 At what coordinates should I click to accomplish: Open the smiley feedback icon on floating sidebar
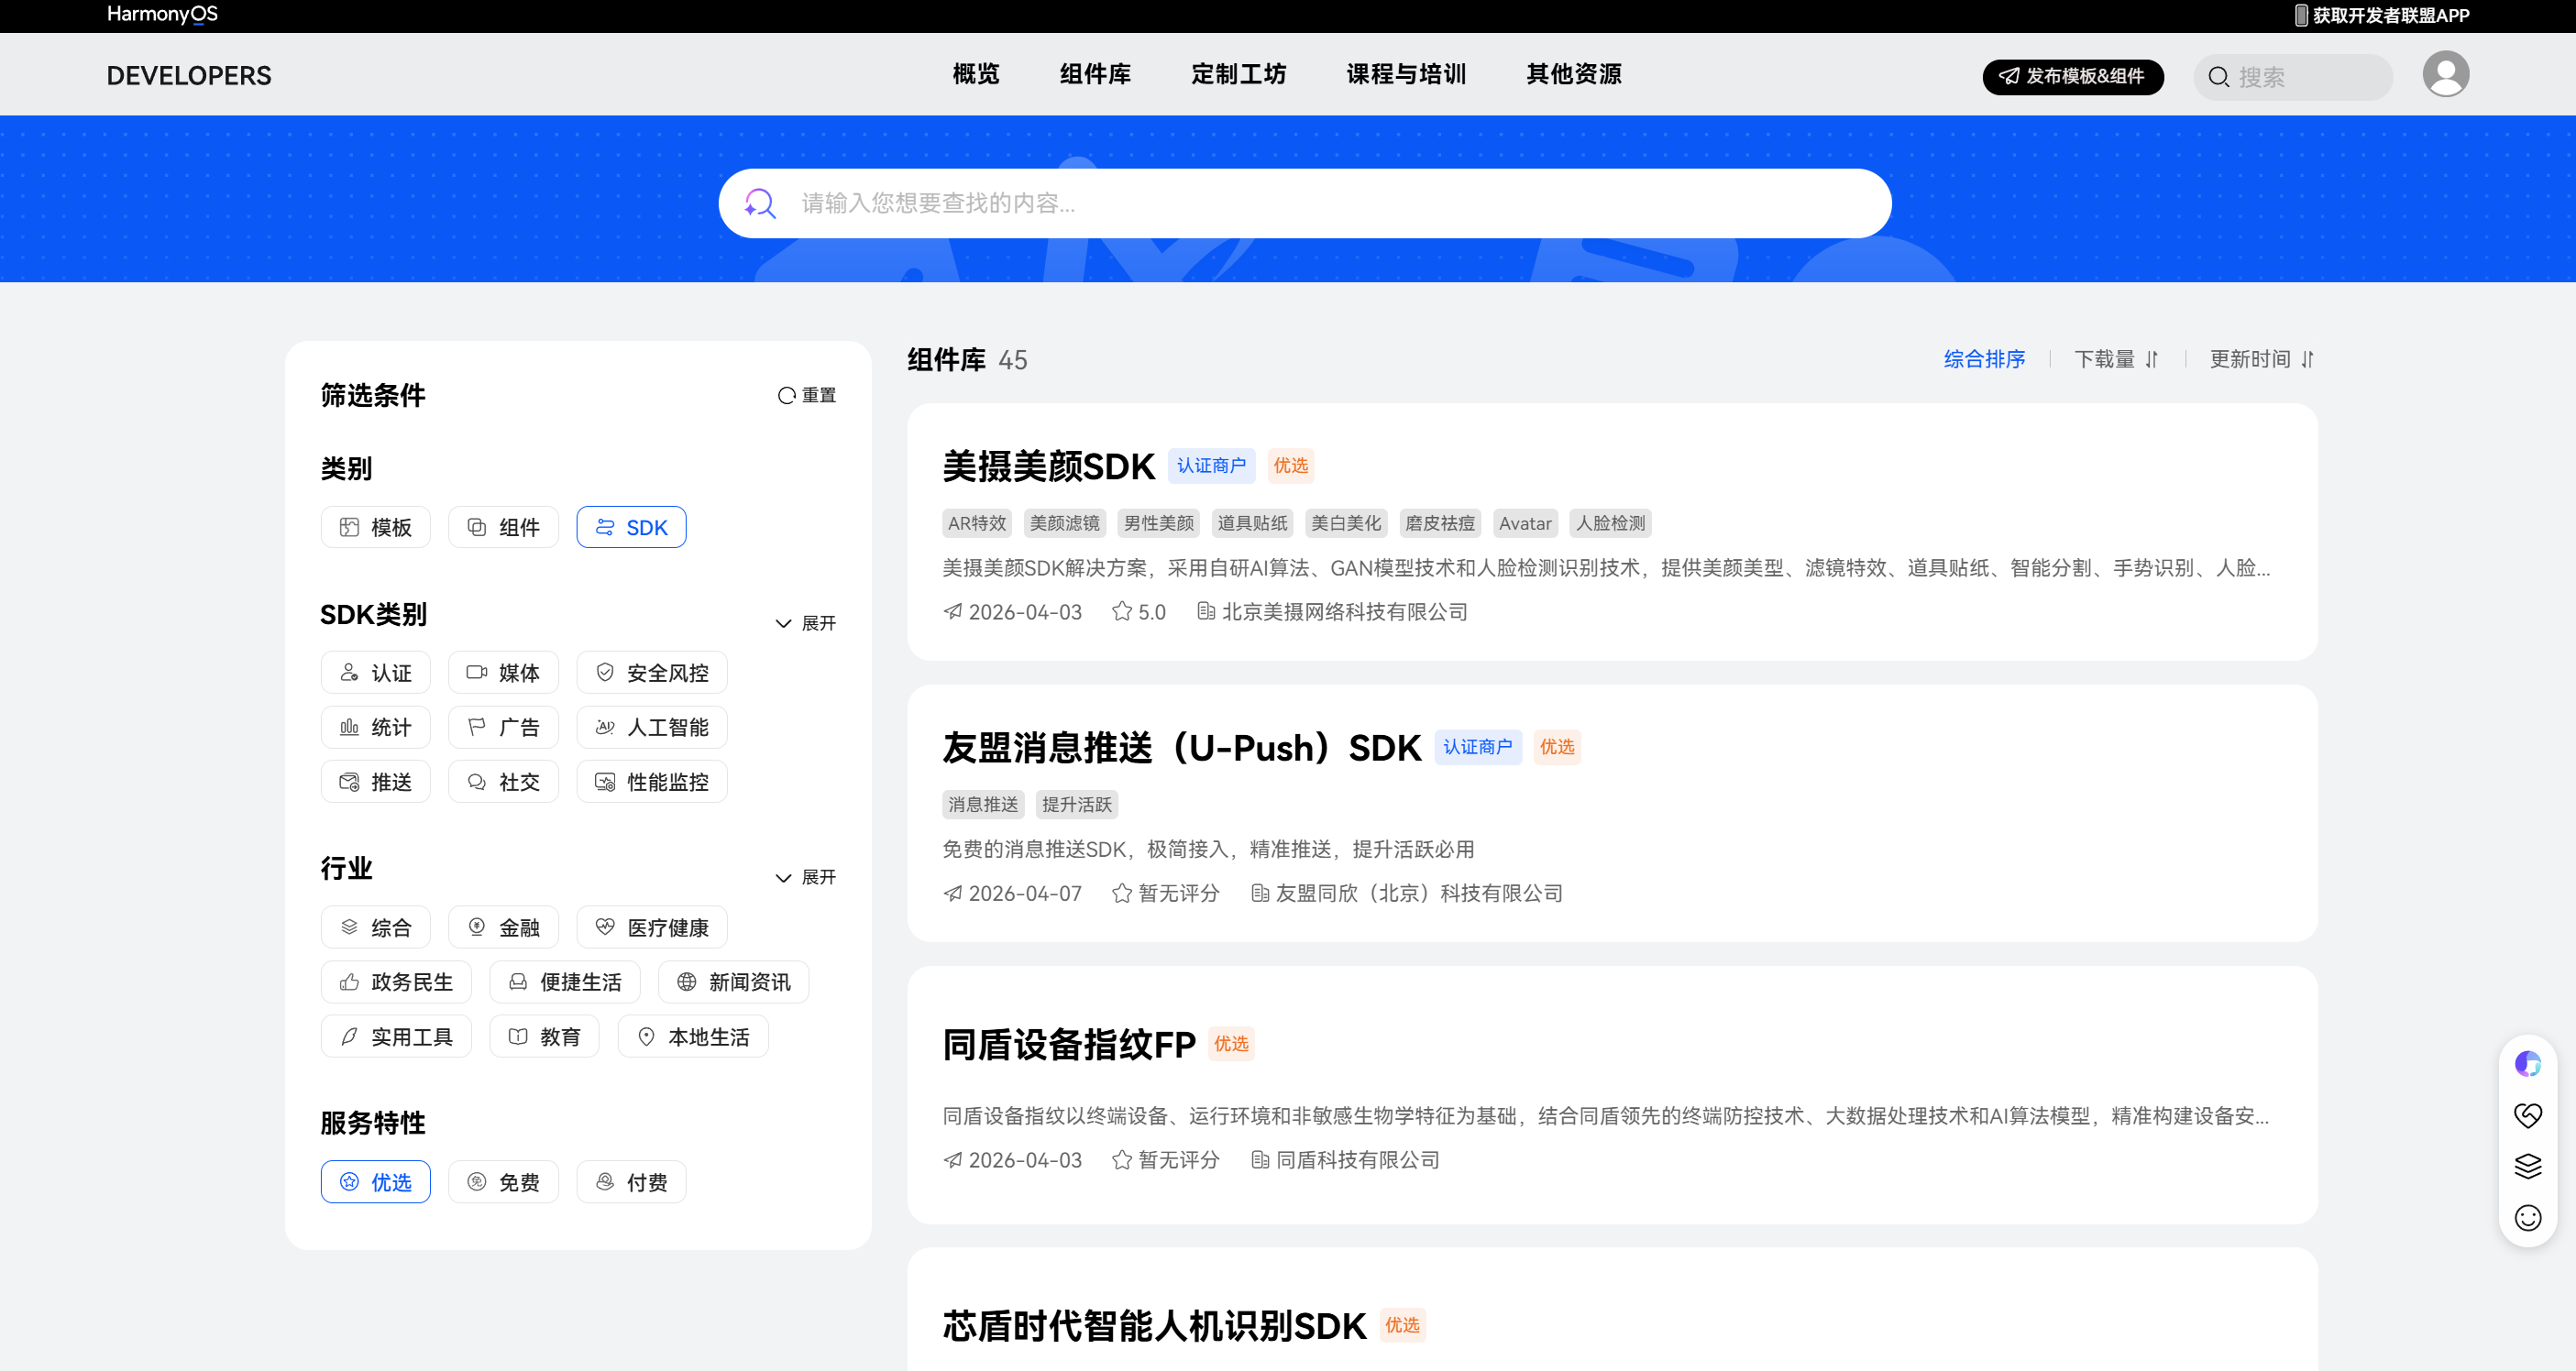[x=2529, y=1218]
